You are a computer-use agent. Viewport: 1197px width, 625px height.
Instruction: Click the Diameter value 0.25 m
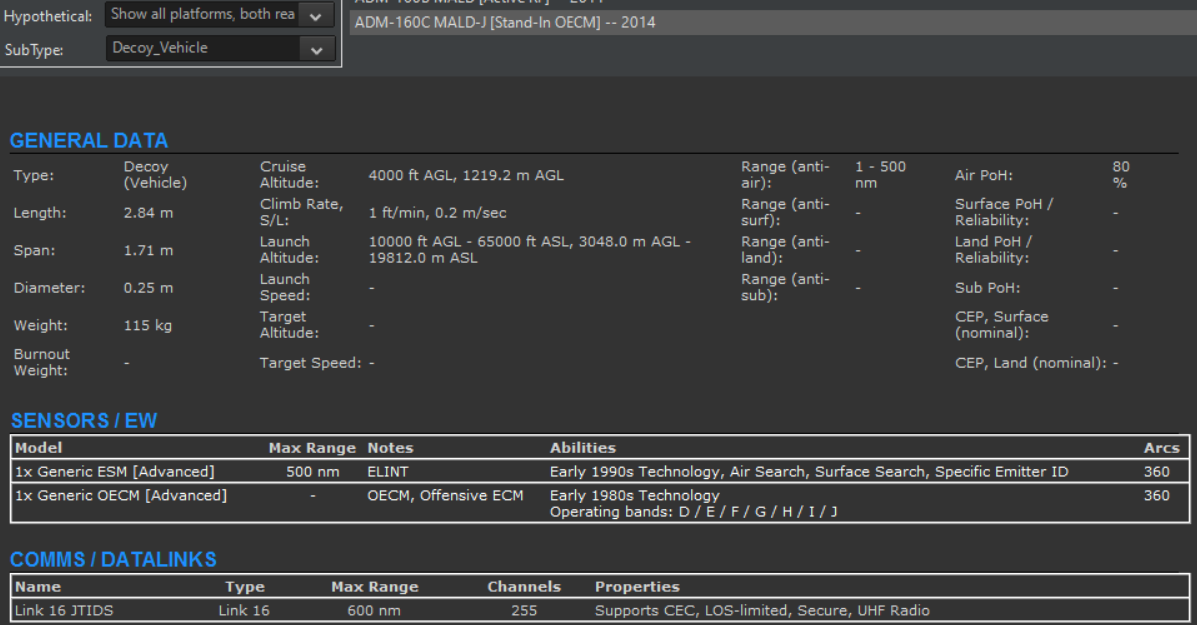(x=148, y=288)
